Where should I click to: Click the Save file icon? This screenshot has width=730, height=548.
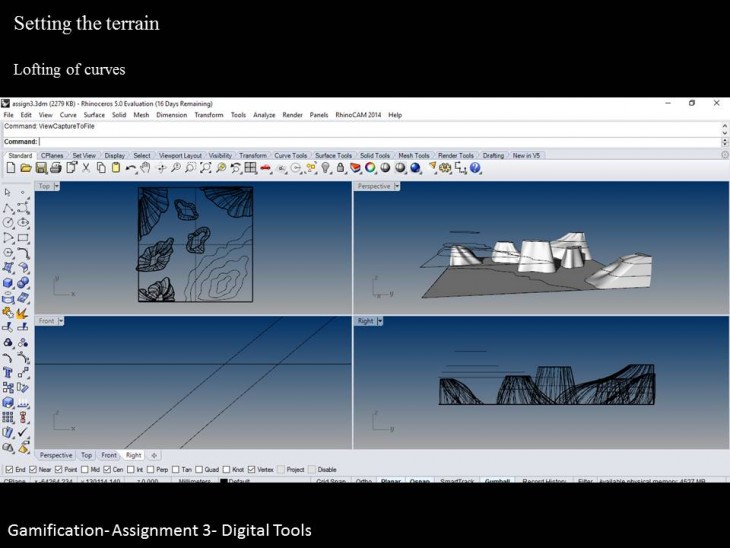click(41, 168)
